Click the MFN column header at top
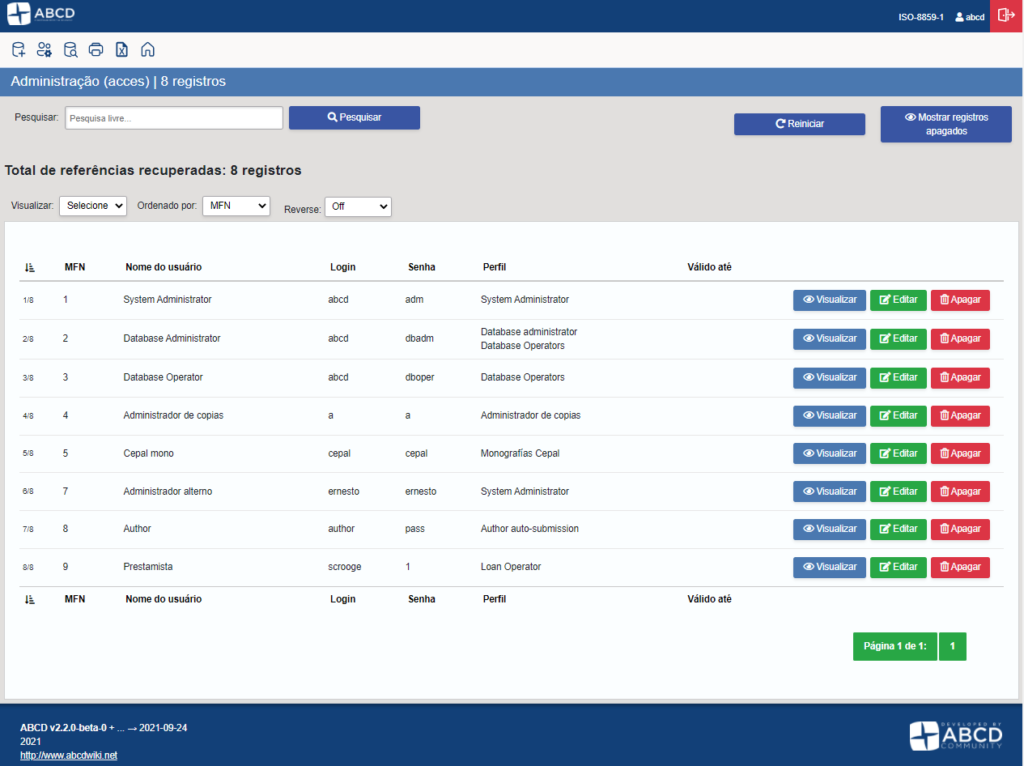Image resolution: width=1024 pixels, height=766 pixels. pyautogui.click(x=74, y=267)
